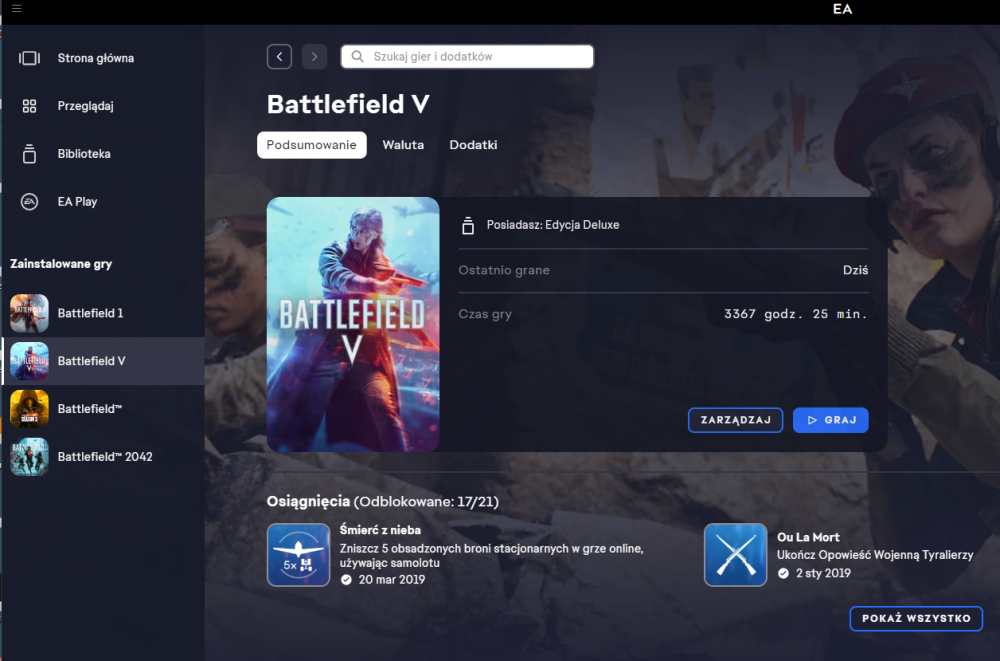Click the Strona główna home icon
This screenshot has width=1000, height=661.
[29, 58]
